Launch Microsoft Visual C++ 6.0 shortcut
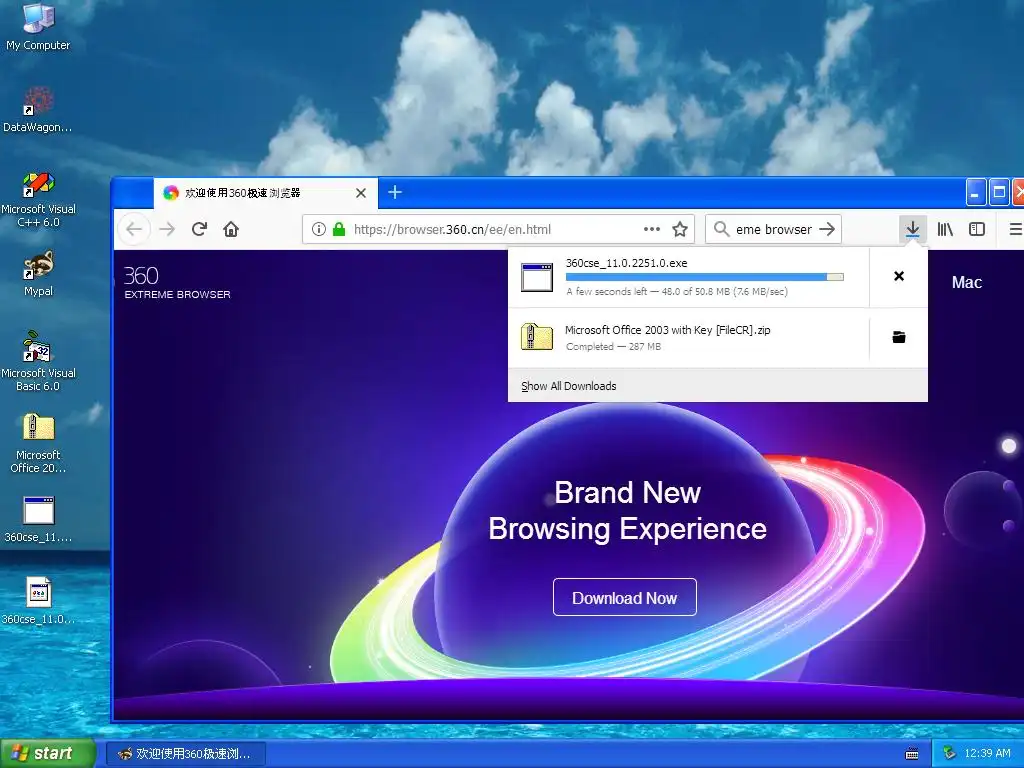This screenshot has height=768, width=1024. (38, 199)
